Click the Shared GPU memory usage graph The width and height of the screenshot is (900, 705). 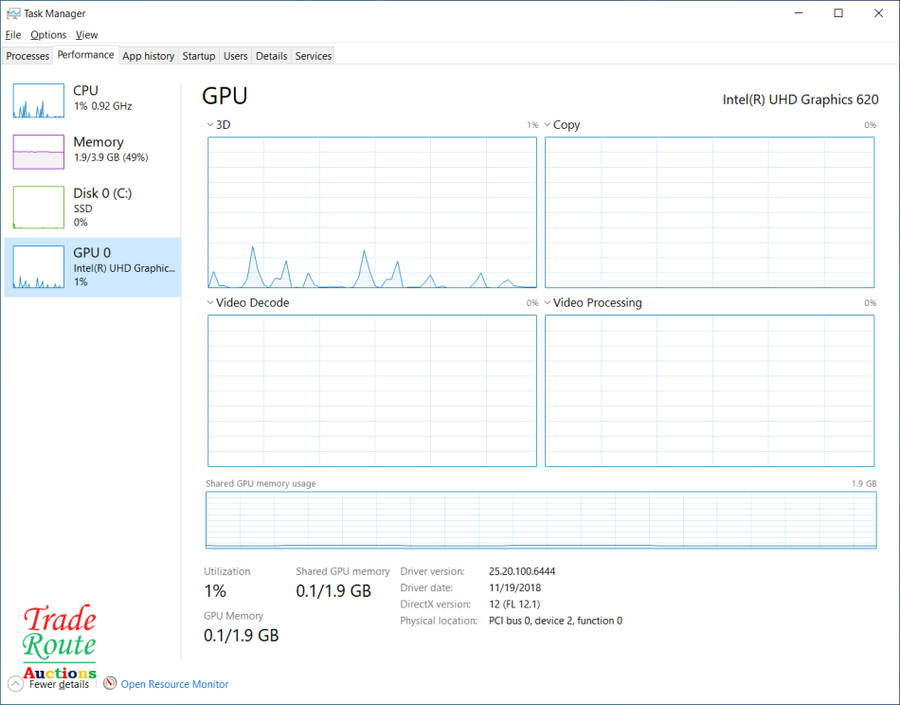540,520
